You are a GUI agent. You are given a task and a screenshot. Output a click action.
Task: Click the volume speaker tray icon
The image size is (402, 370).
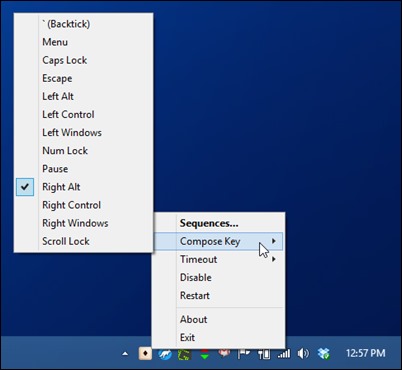coord(303,353)
